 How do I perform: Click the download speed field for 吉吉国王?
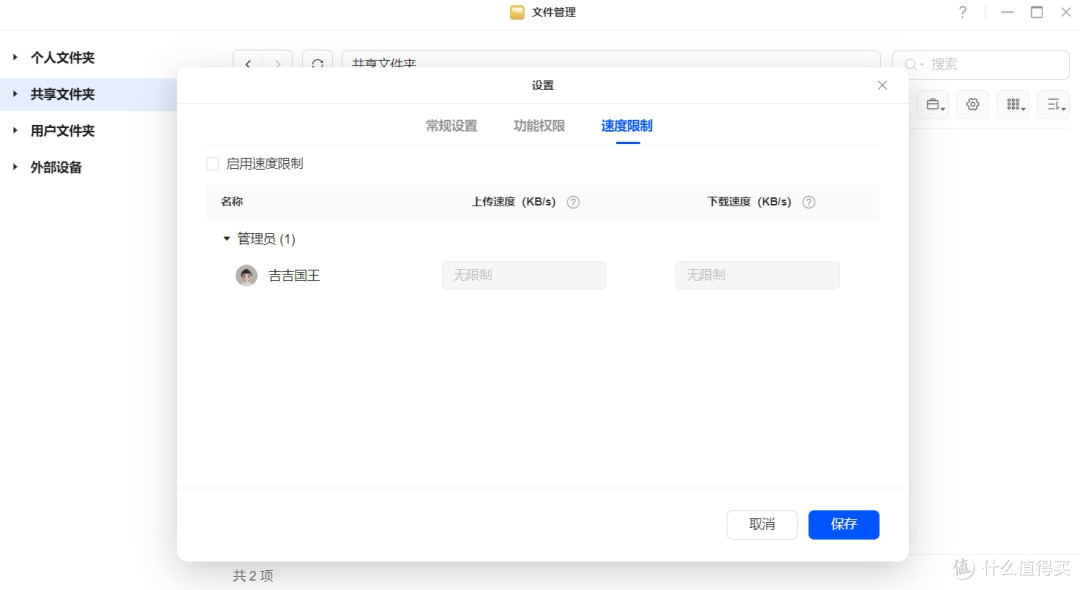coord(757,275)
